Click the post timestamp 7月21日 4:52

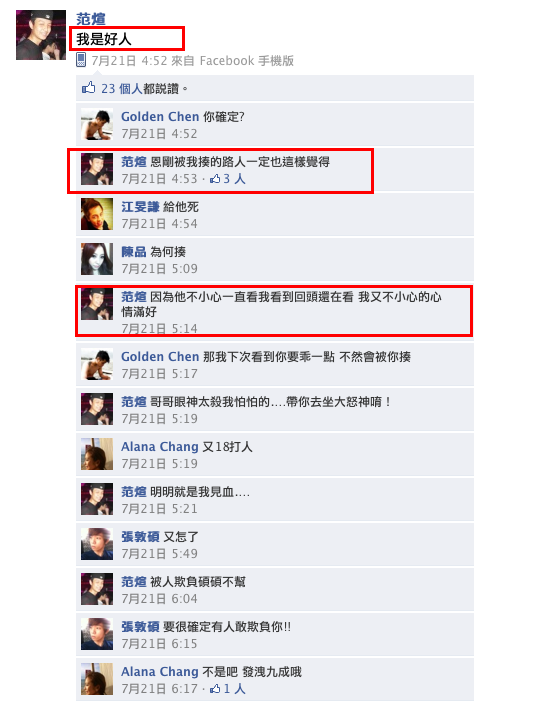point(129,61)
